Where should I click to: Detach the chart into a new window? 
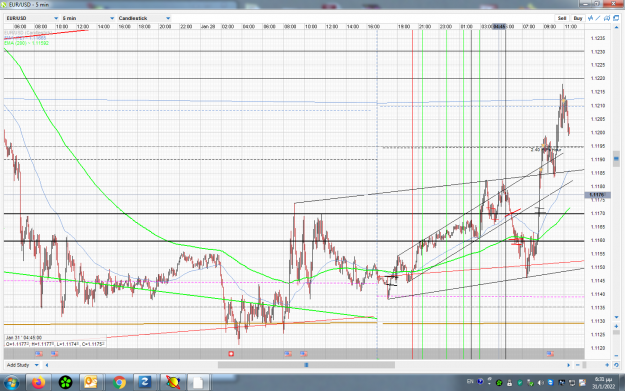[616, 18]
